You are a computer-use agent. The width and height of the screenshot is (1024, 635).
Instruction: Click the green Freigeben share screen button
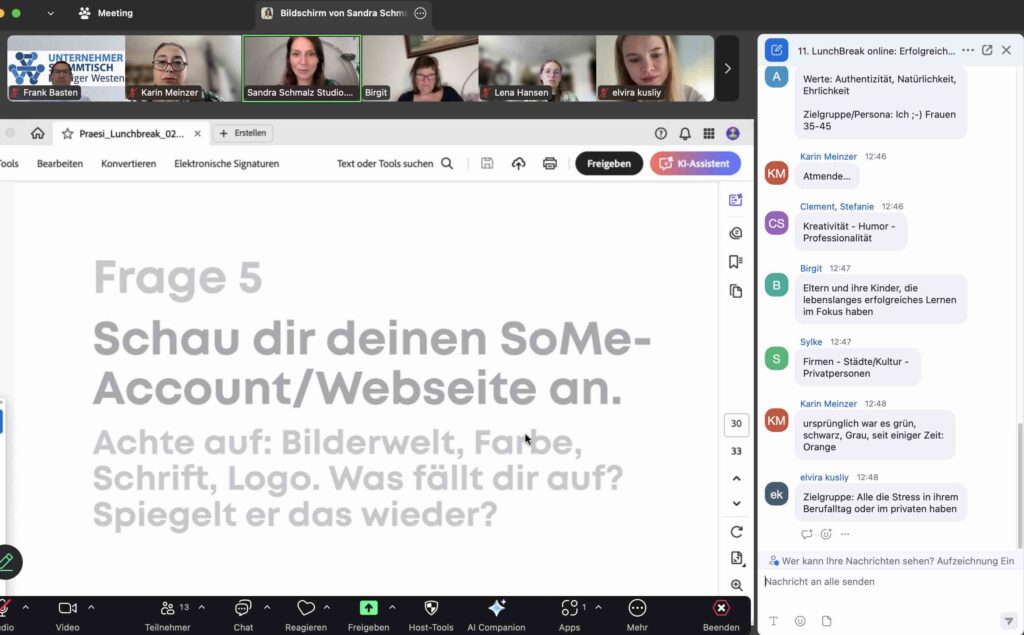coord(368,615)
